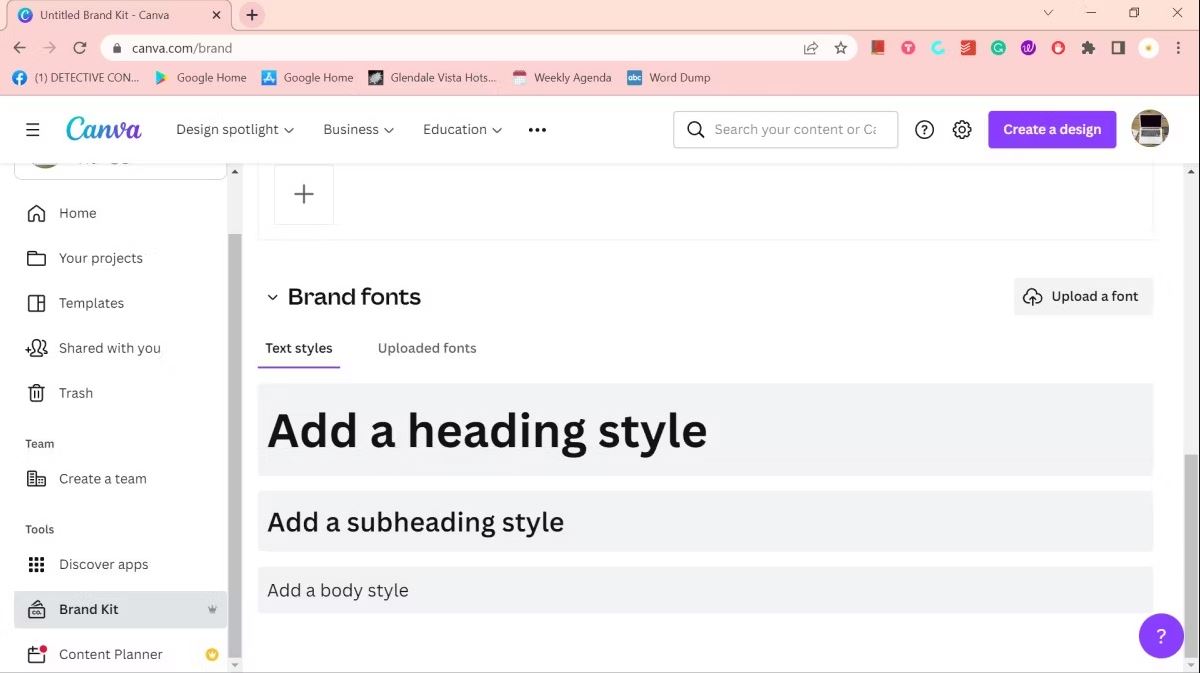Select the Text styles tab

[299, 348]
